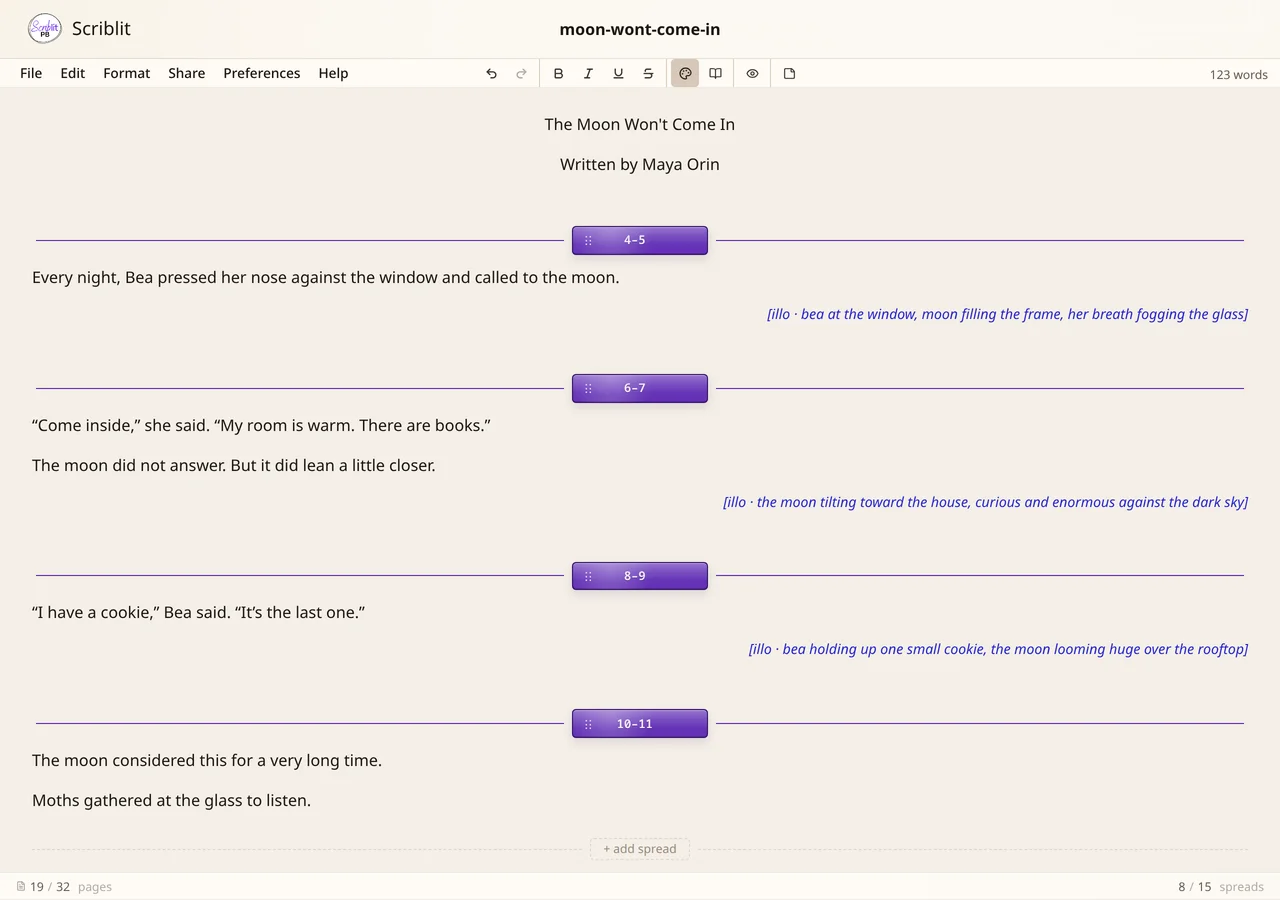Toggle bold formatting
This screenshot has height=900, width=1280.
click(558, 73)
